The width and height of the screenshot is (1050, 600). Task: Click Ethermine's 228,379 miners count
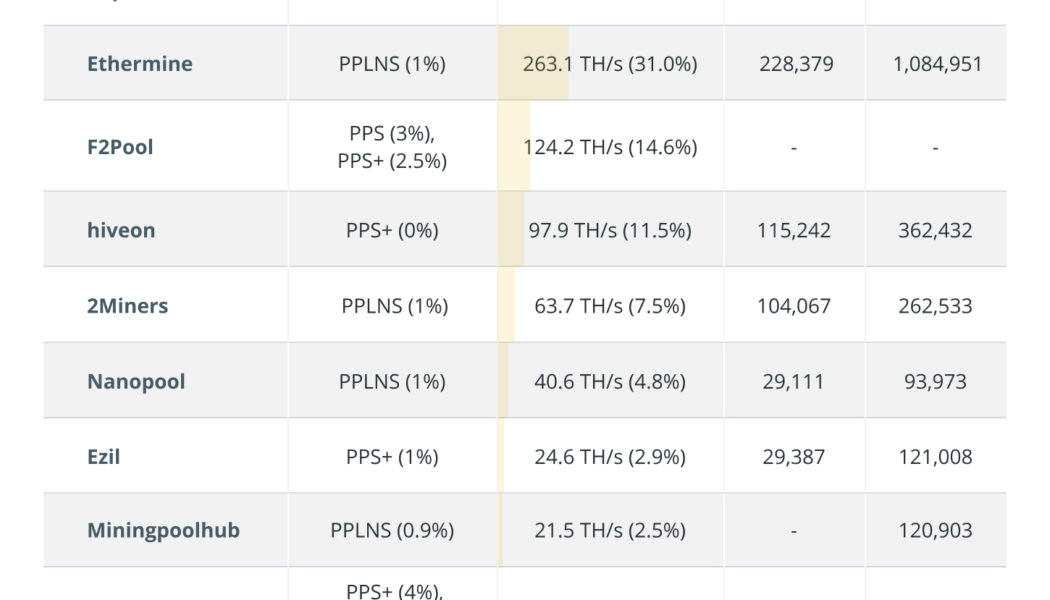pos(794,64)
